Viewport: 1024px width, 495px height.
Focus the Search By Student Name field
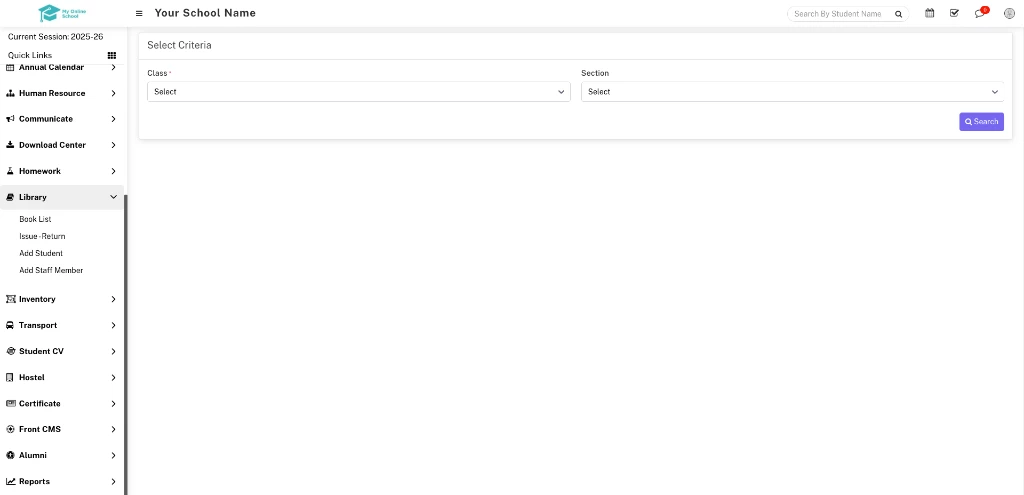[839, 14]
